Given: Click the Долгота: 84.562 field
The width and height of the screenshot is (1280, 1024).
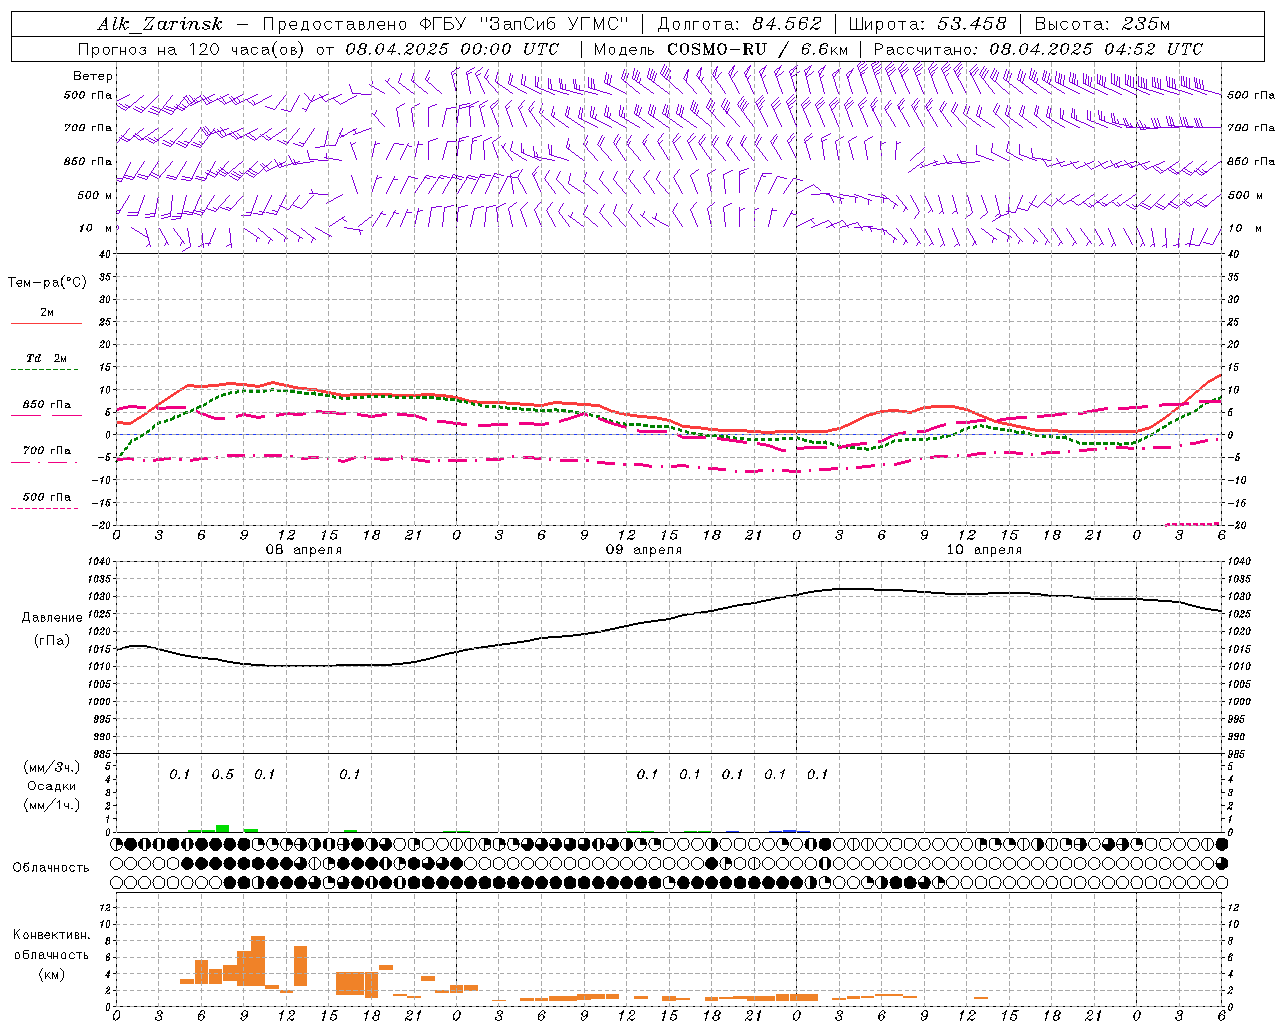Looking at the screenshot, I should coord(739,24).
